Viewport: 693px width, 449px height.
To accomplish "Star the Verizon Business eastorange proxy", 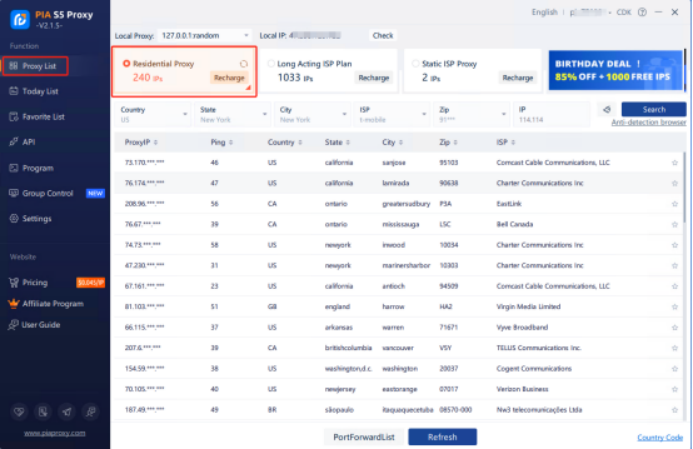I will (x=674, y=389).
